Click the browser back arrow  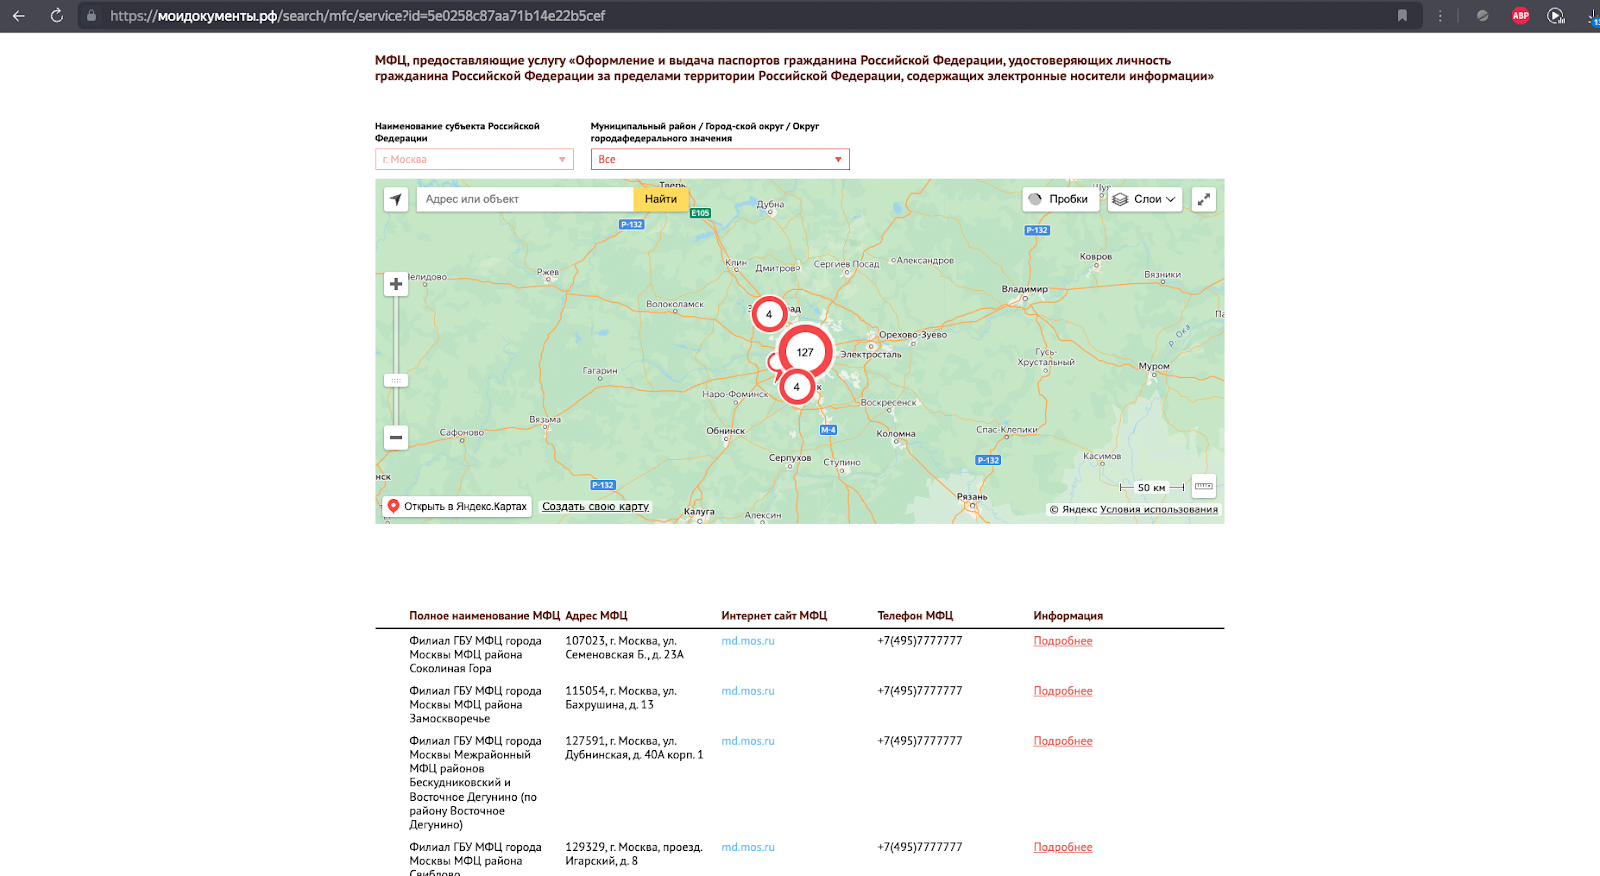tap(19, 16)
